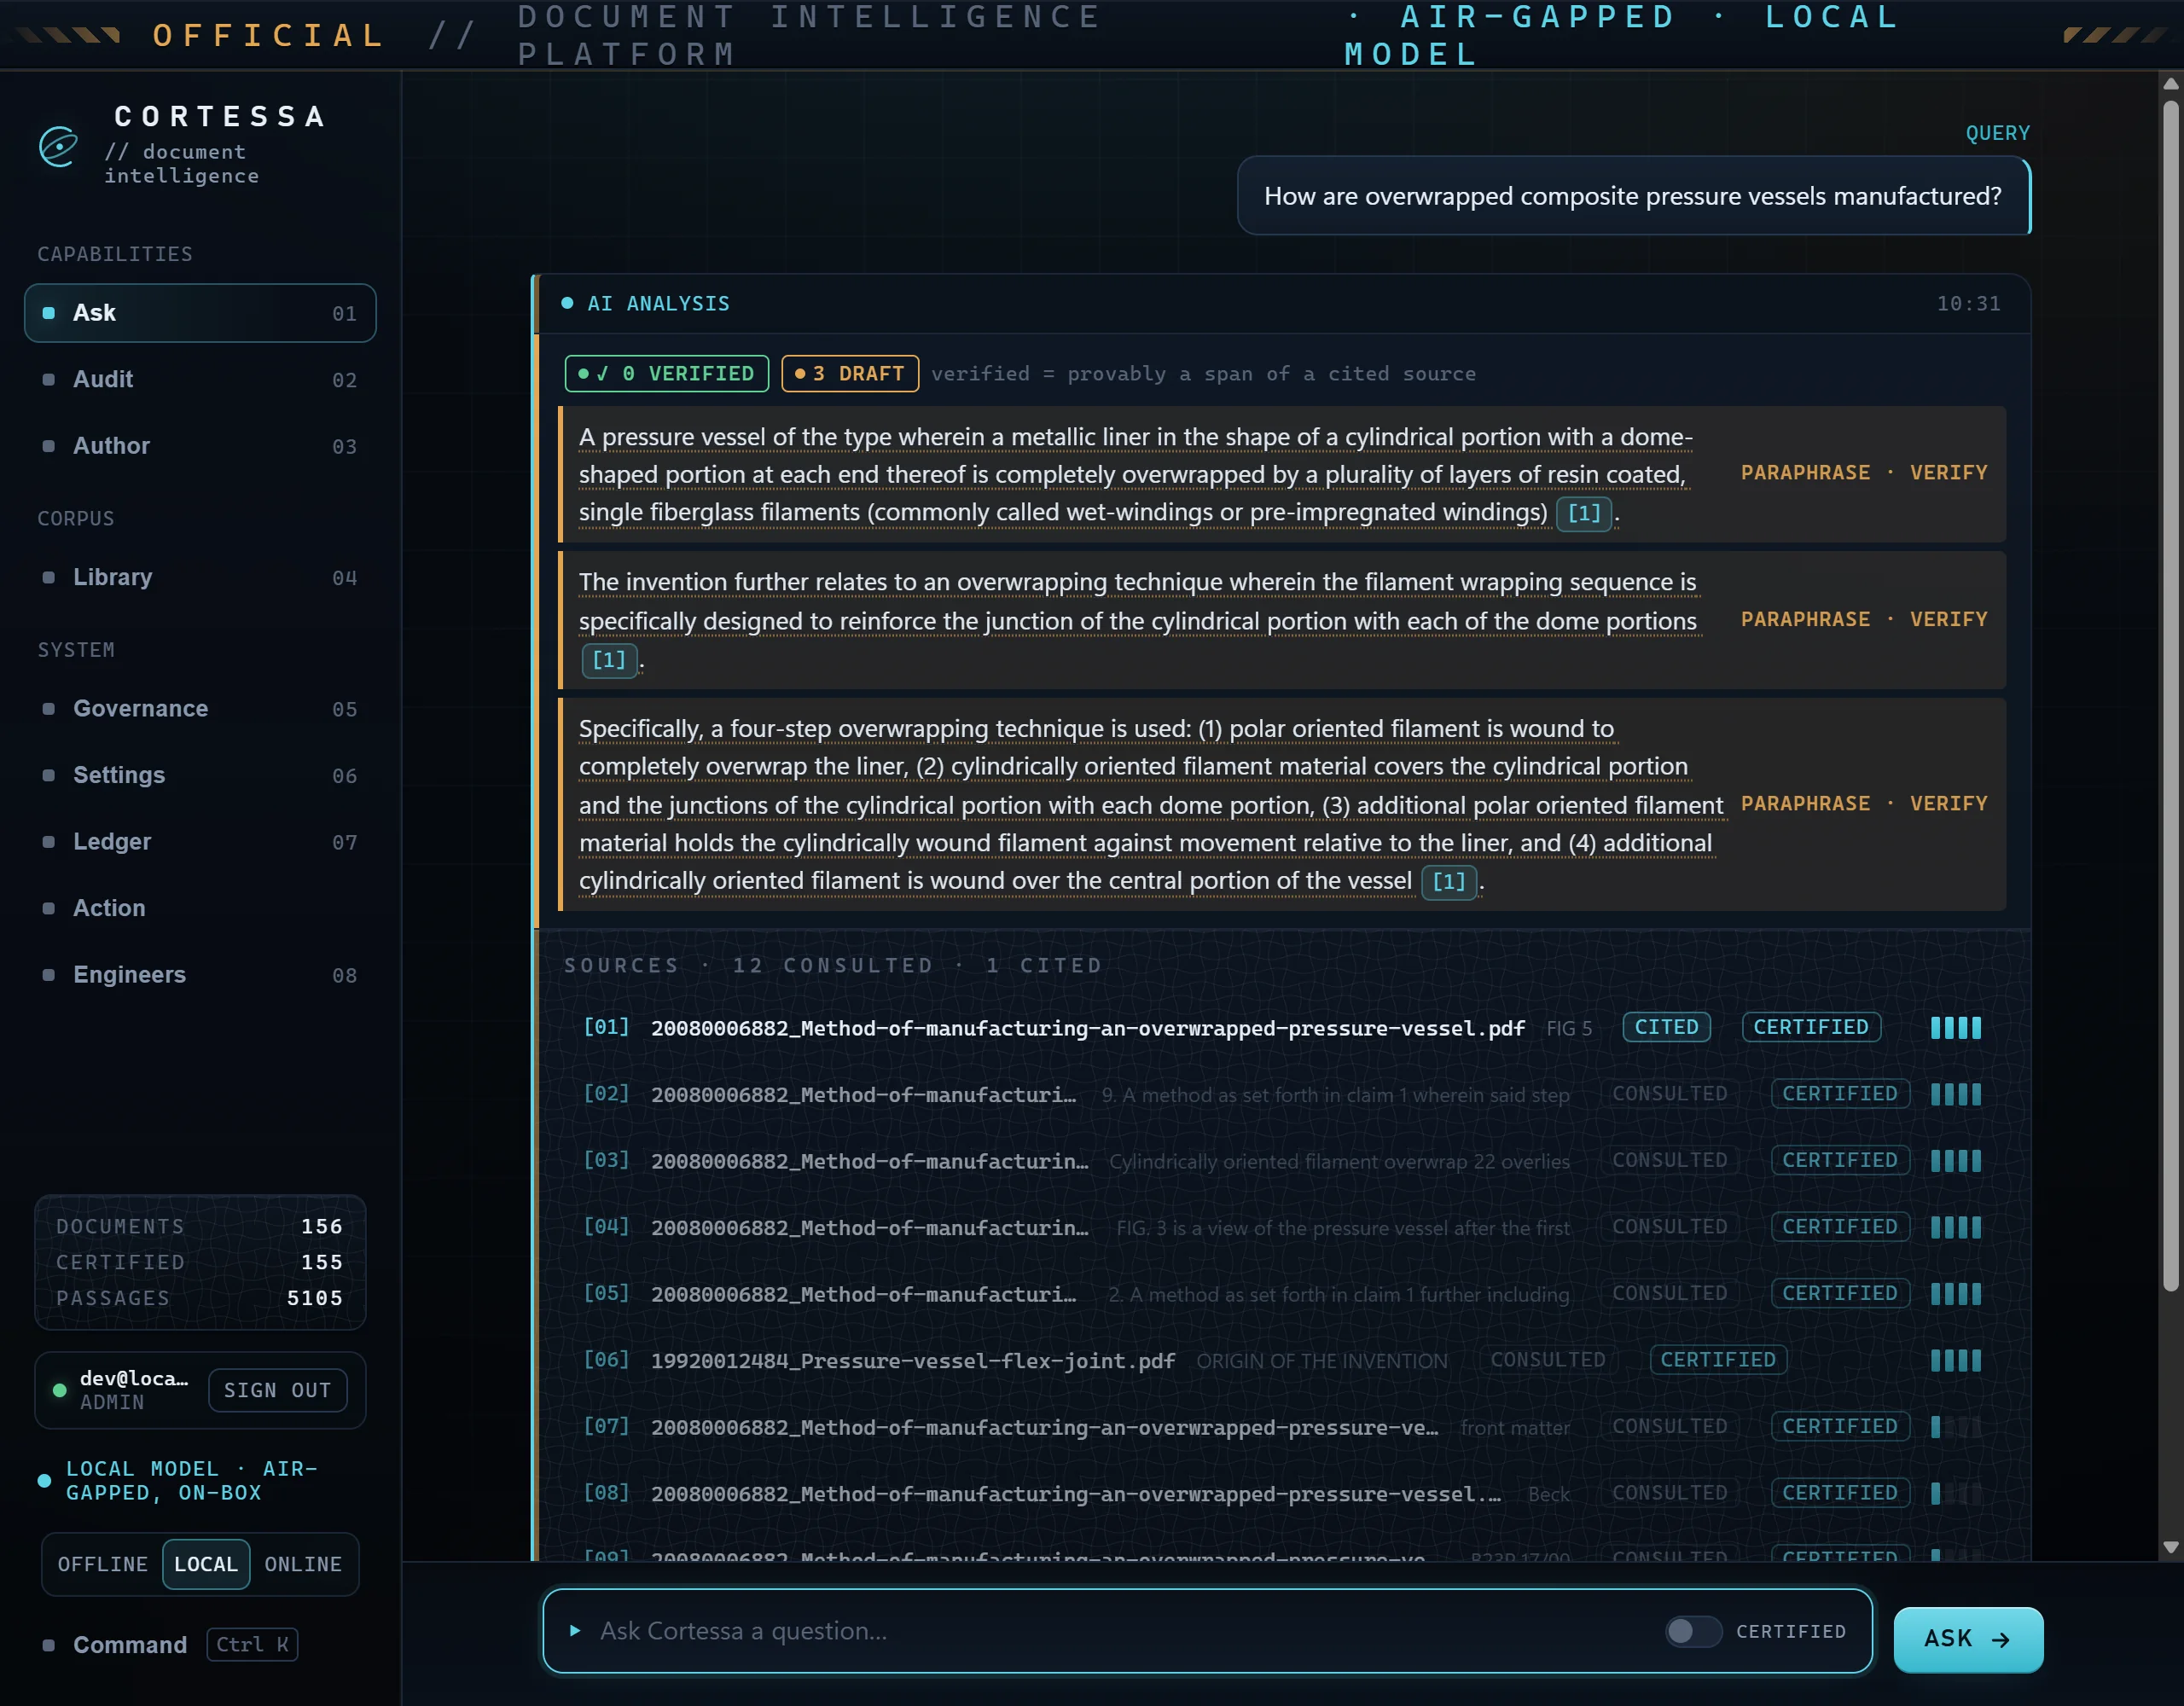Open the Engineers page

200,975
